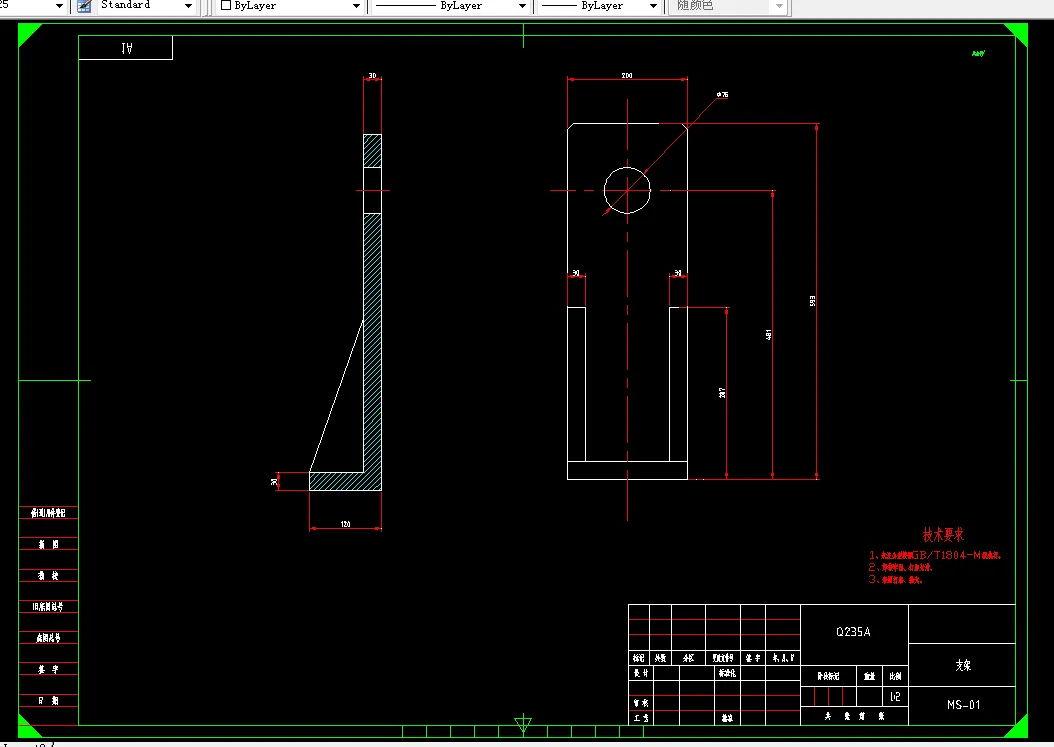1054x747 pixels.
Task: Expand the Standard table style dropdown
Action: [x=188, y=6]
